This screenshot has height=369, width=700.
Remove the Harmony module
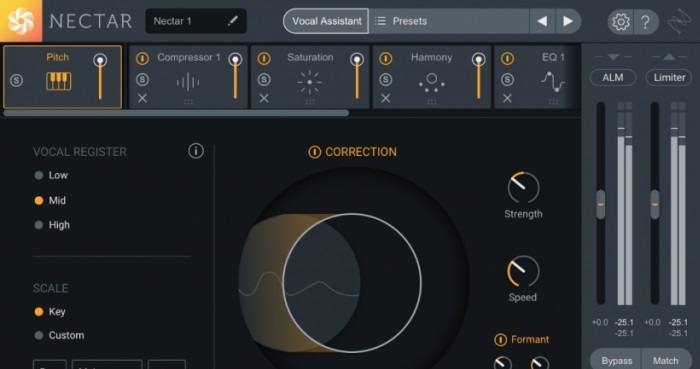pyautogui.click(x=386, y=98)
